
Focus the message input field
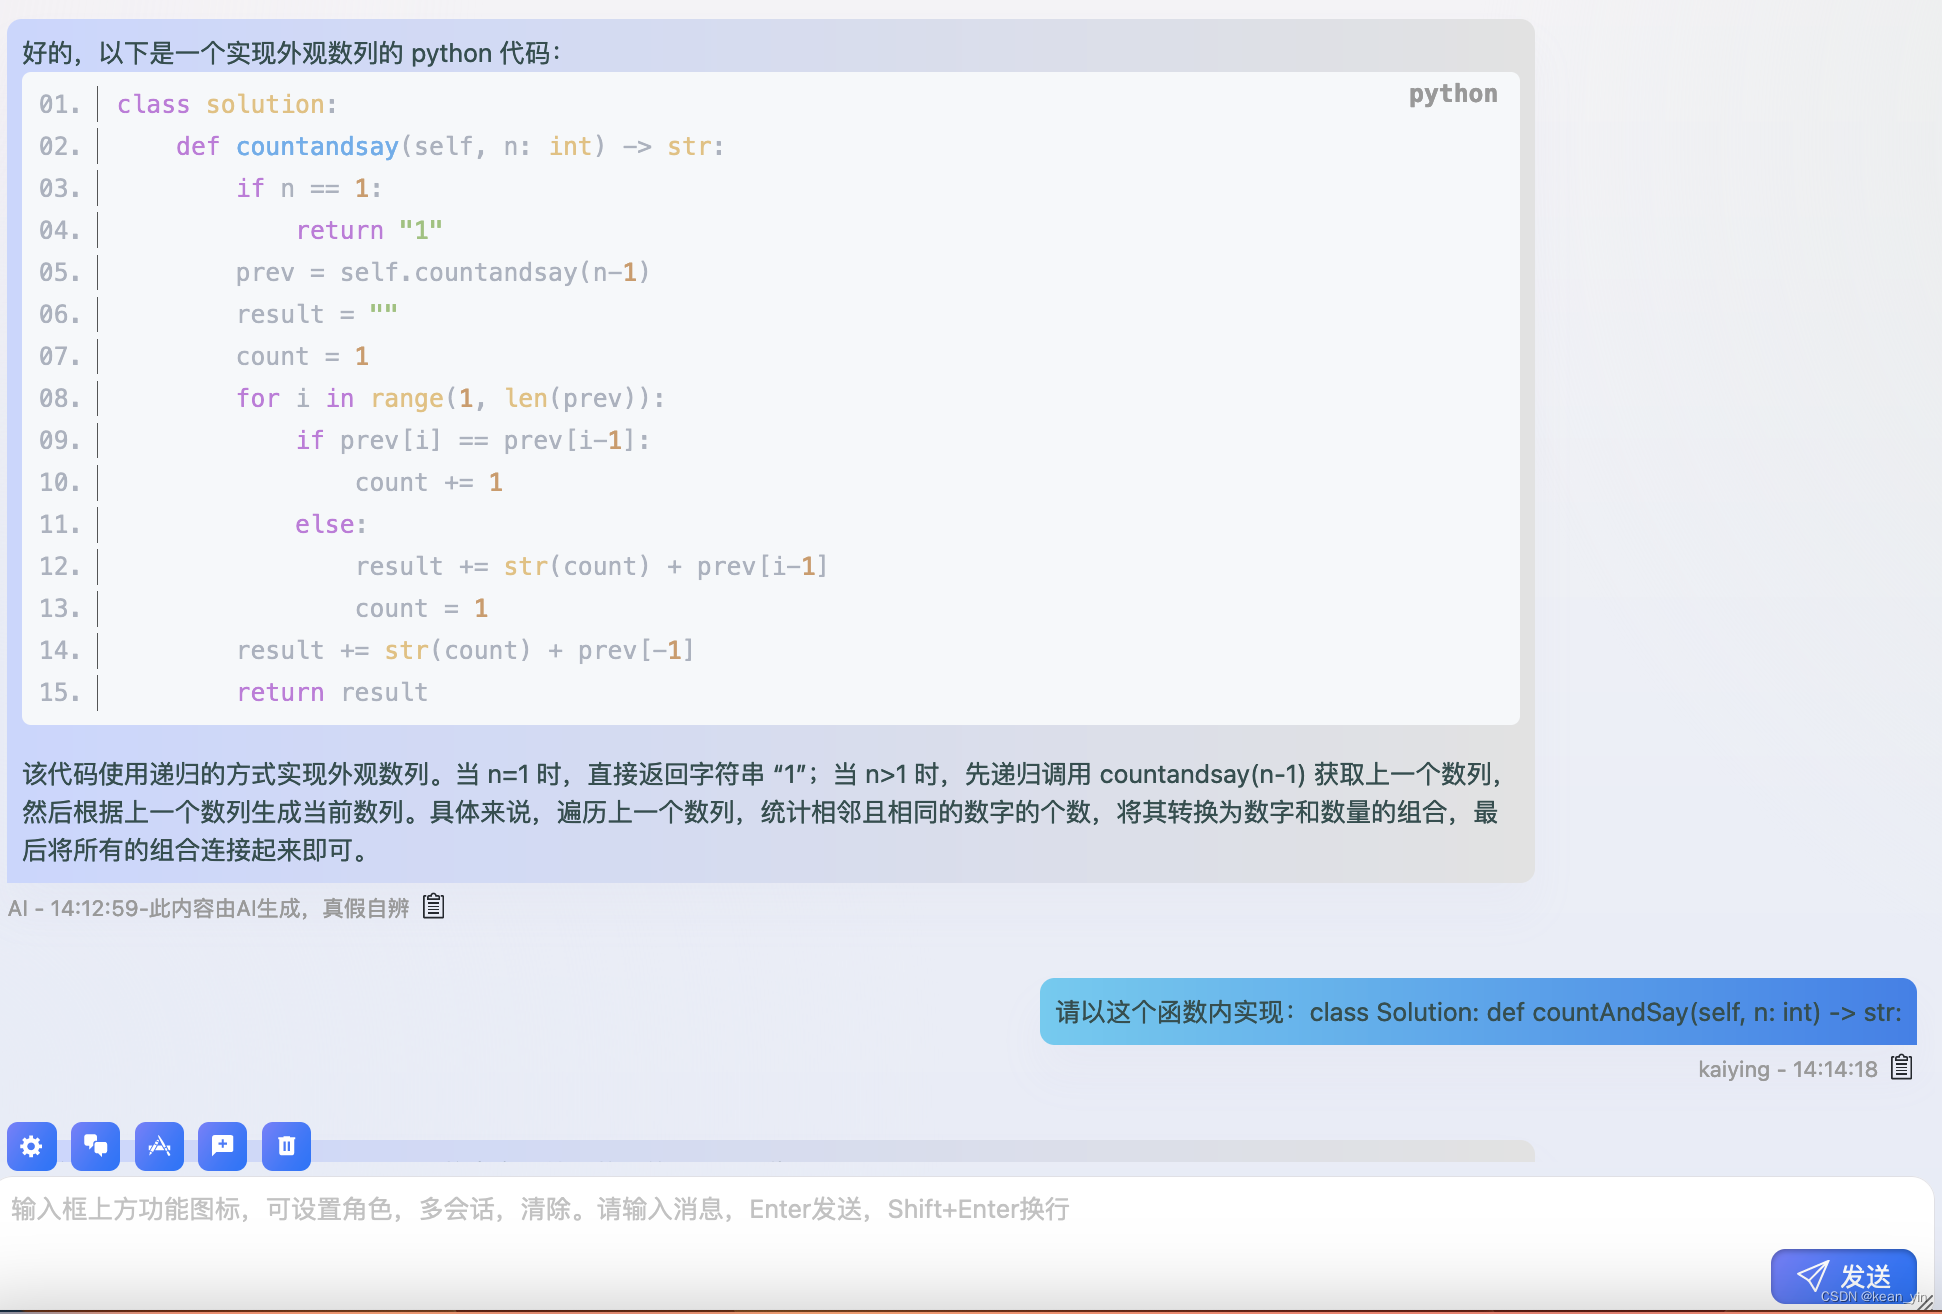tap(880, 1210)
